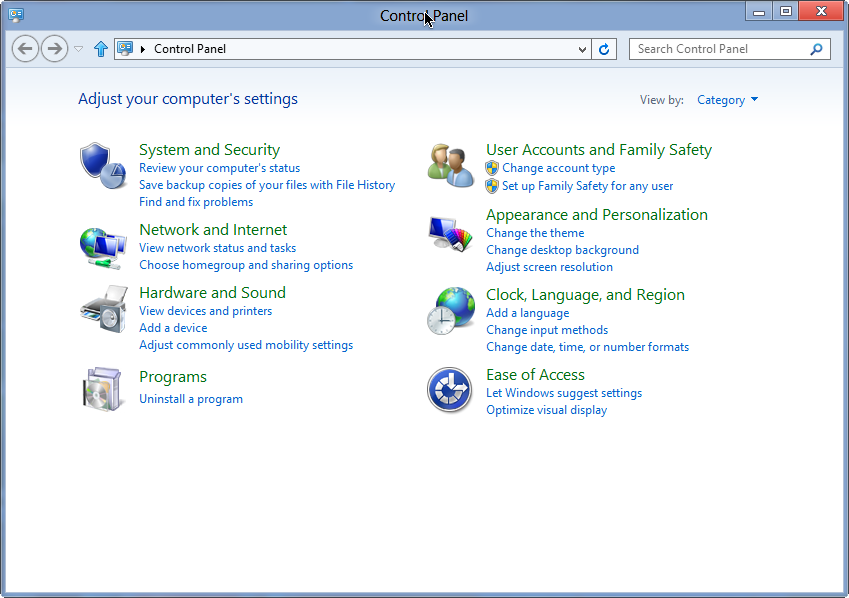The height and width of the screenshot is (598, 849).
Task: Expand the breadcrumb arrow before Control Panel
Action: 143,49
